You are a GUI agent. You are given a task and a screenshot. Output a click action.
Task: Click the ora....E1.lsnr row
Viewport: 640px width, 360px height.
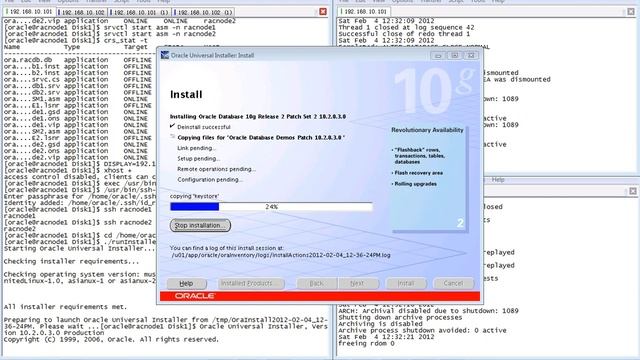tap(78, 106)
